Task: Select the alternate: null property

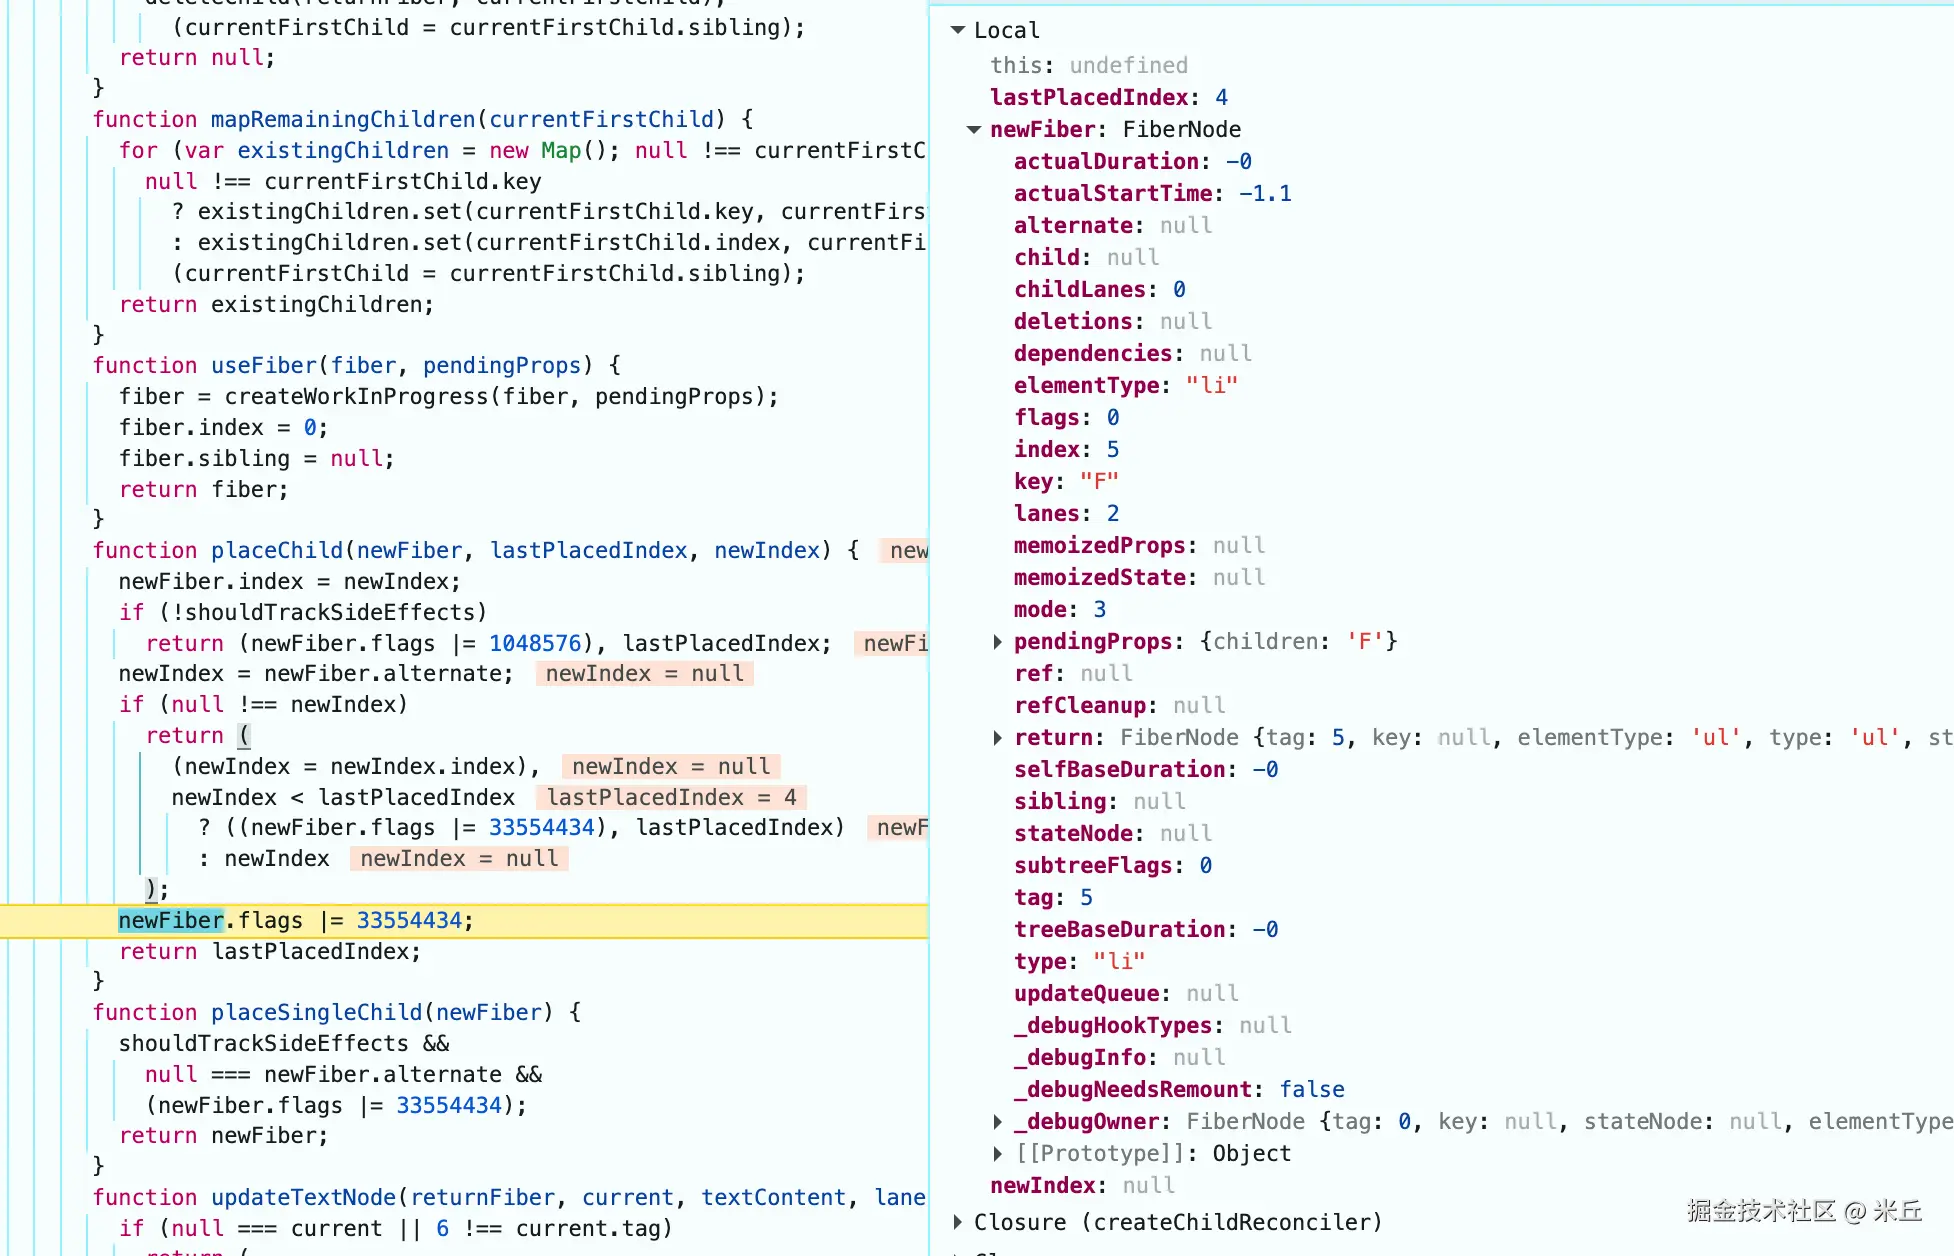Action: (1113, 226)
